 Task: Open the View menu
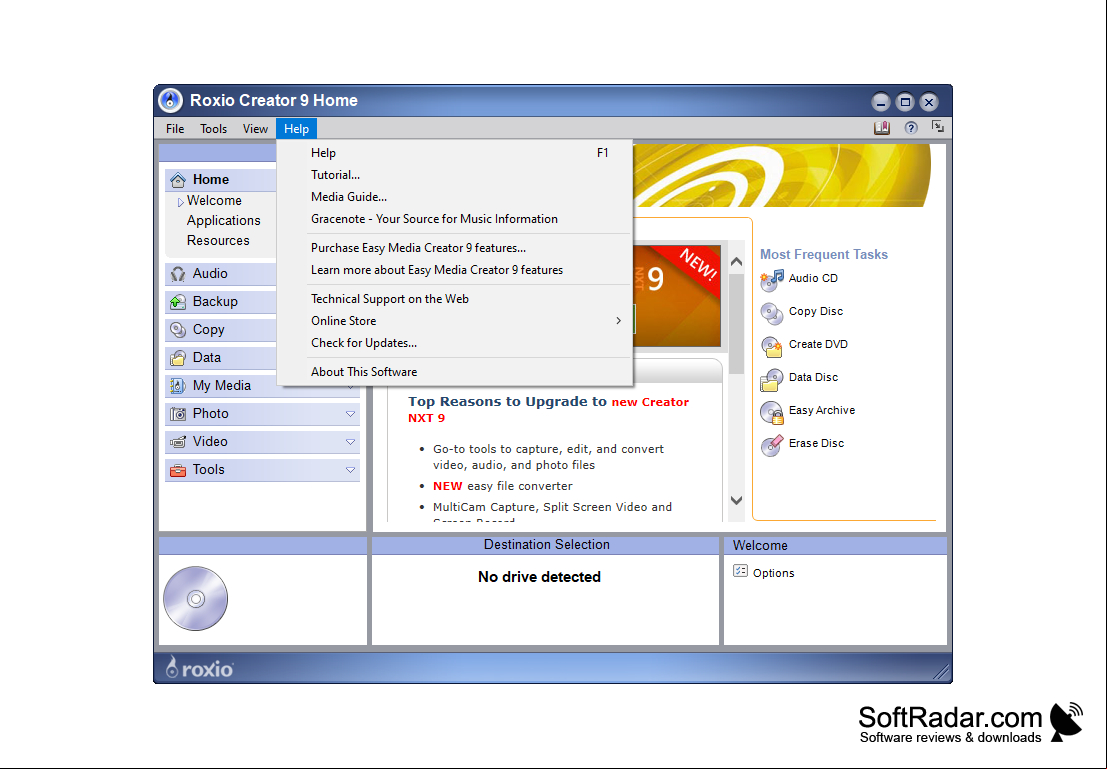(255, 129)
